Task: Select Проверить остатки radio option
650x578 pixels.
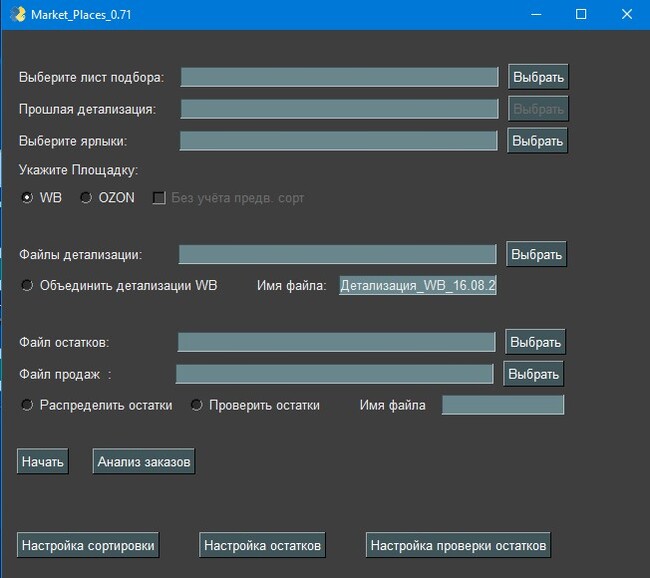Action: pos(197,405)
